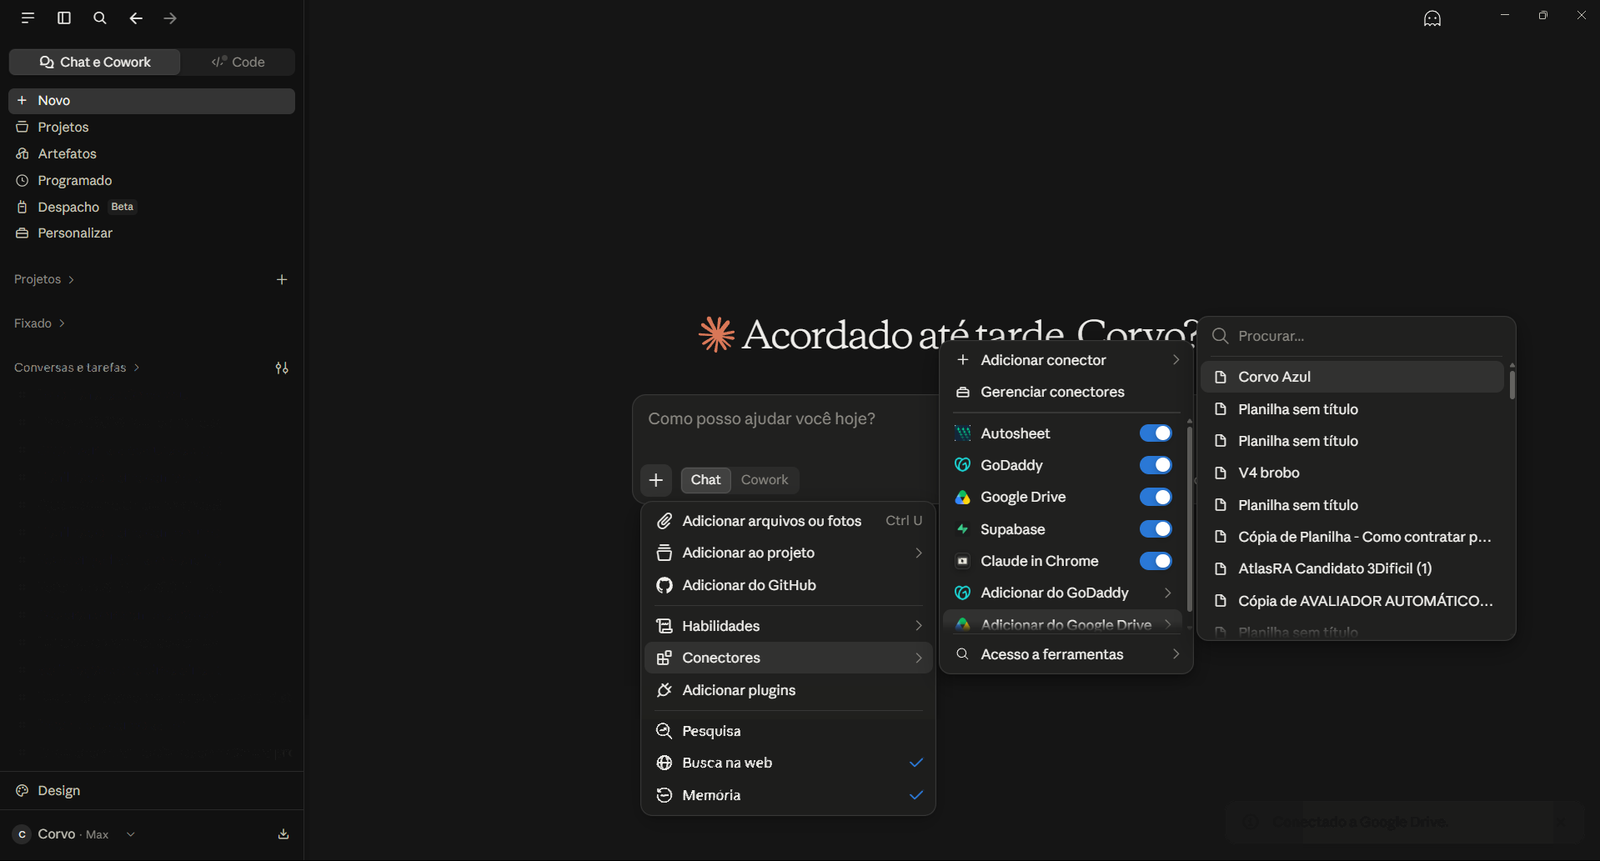1600x861 pixels.
Task: Click the paperclip icon for adding files
Action: [x=664, y=521]
